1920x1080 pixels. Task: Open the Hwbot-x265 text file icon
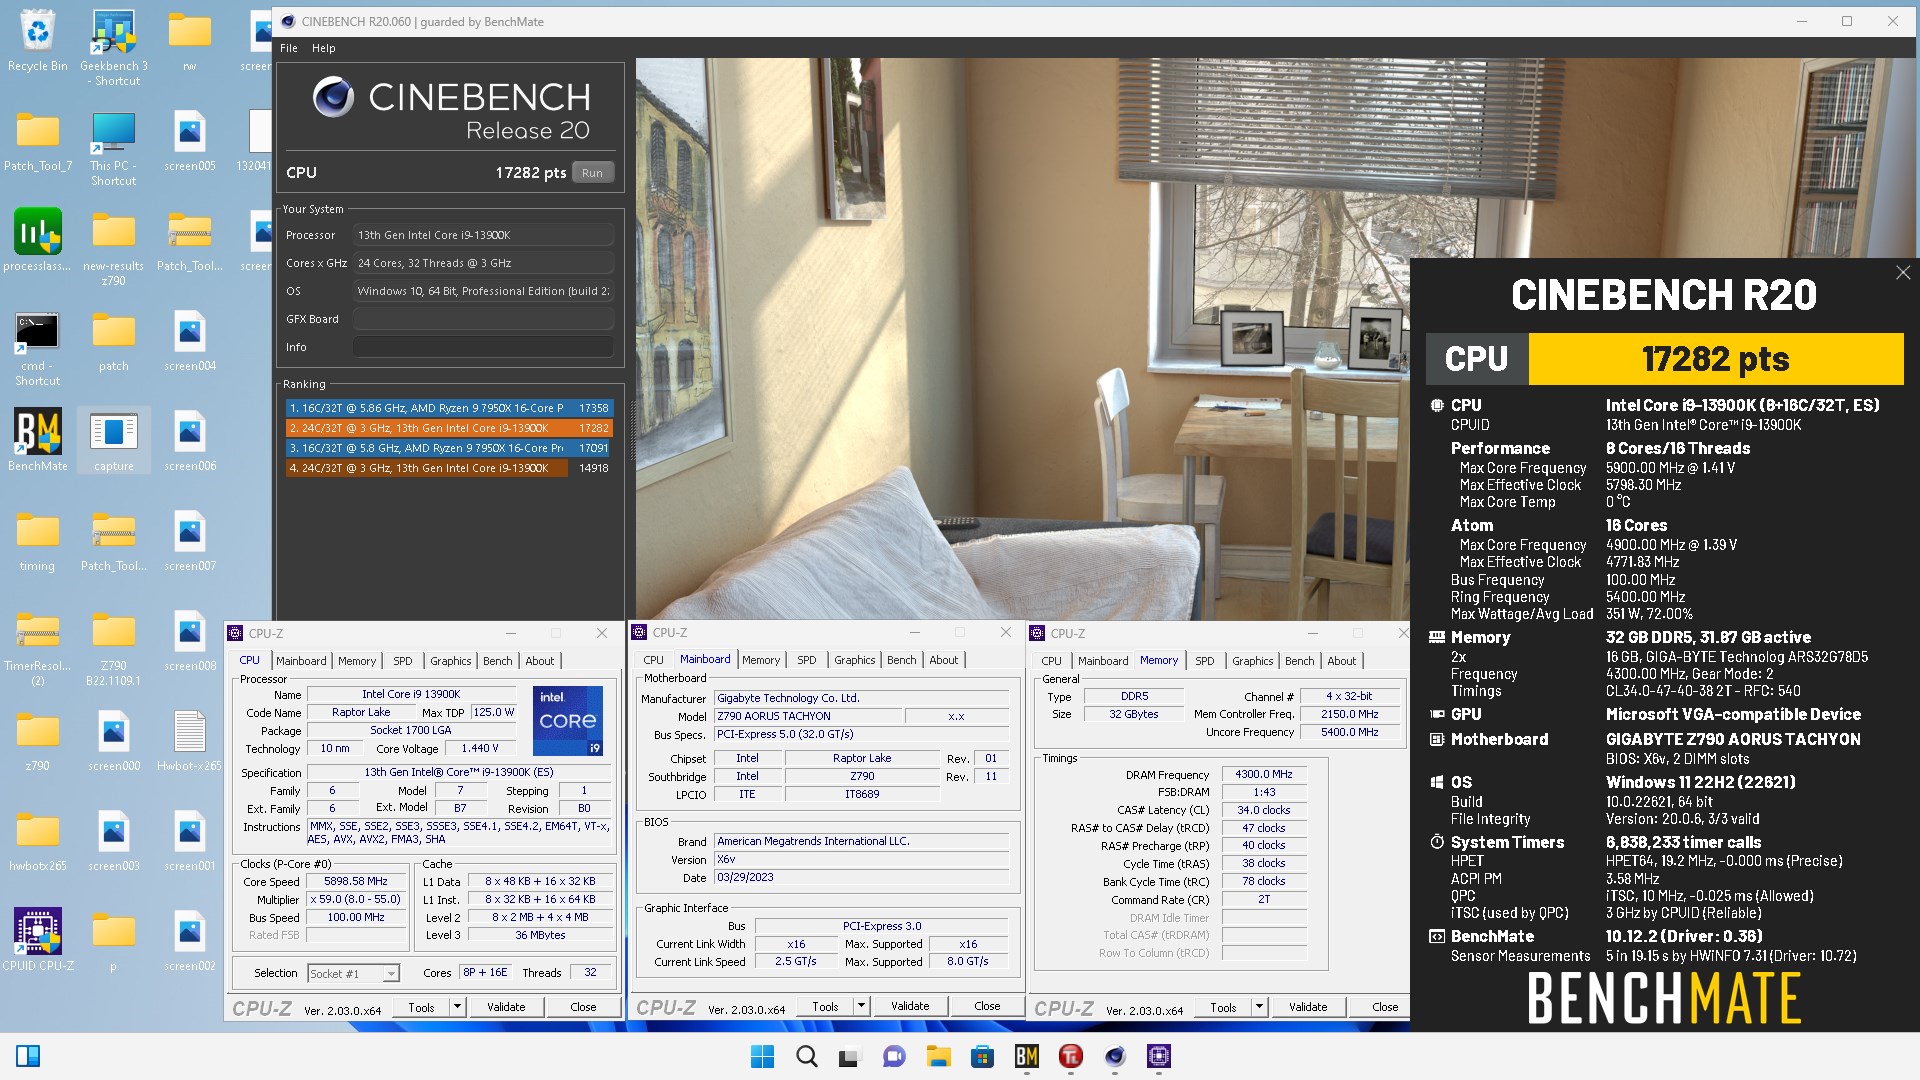[189, 740]
